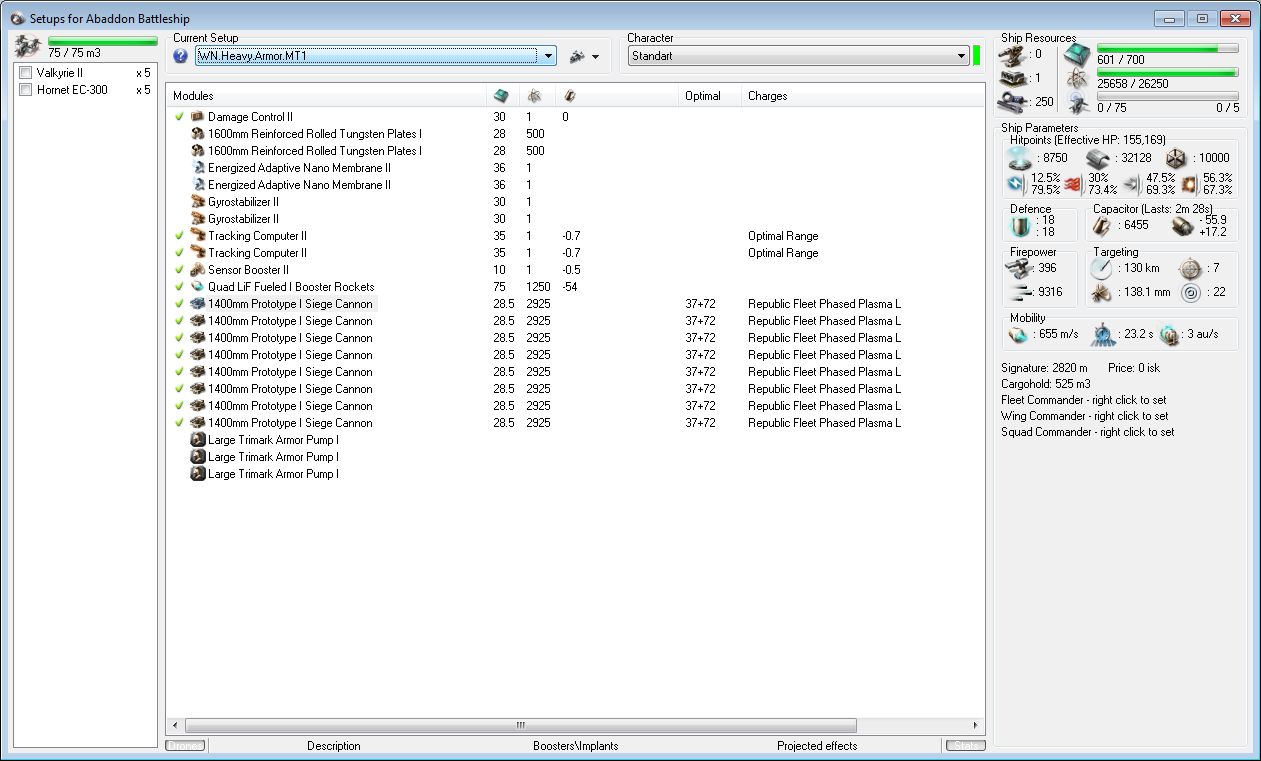Click the shield hitpoints icon showing 8750
Viewport: 1261px width, 761px height.
[1021, 158]
